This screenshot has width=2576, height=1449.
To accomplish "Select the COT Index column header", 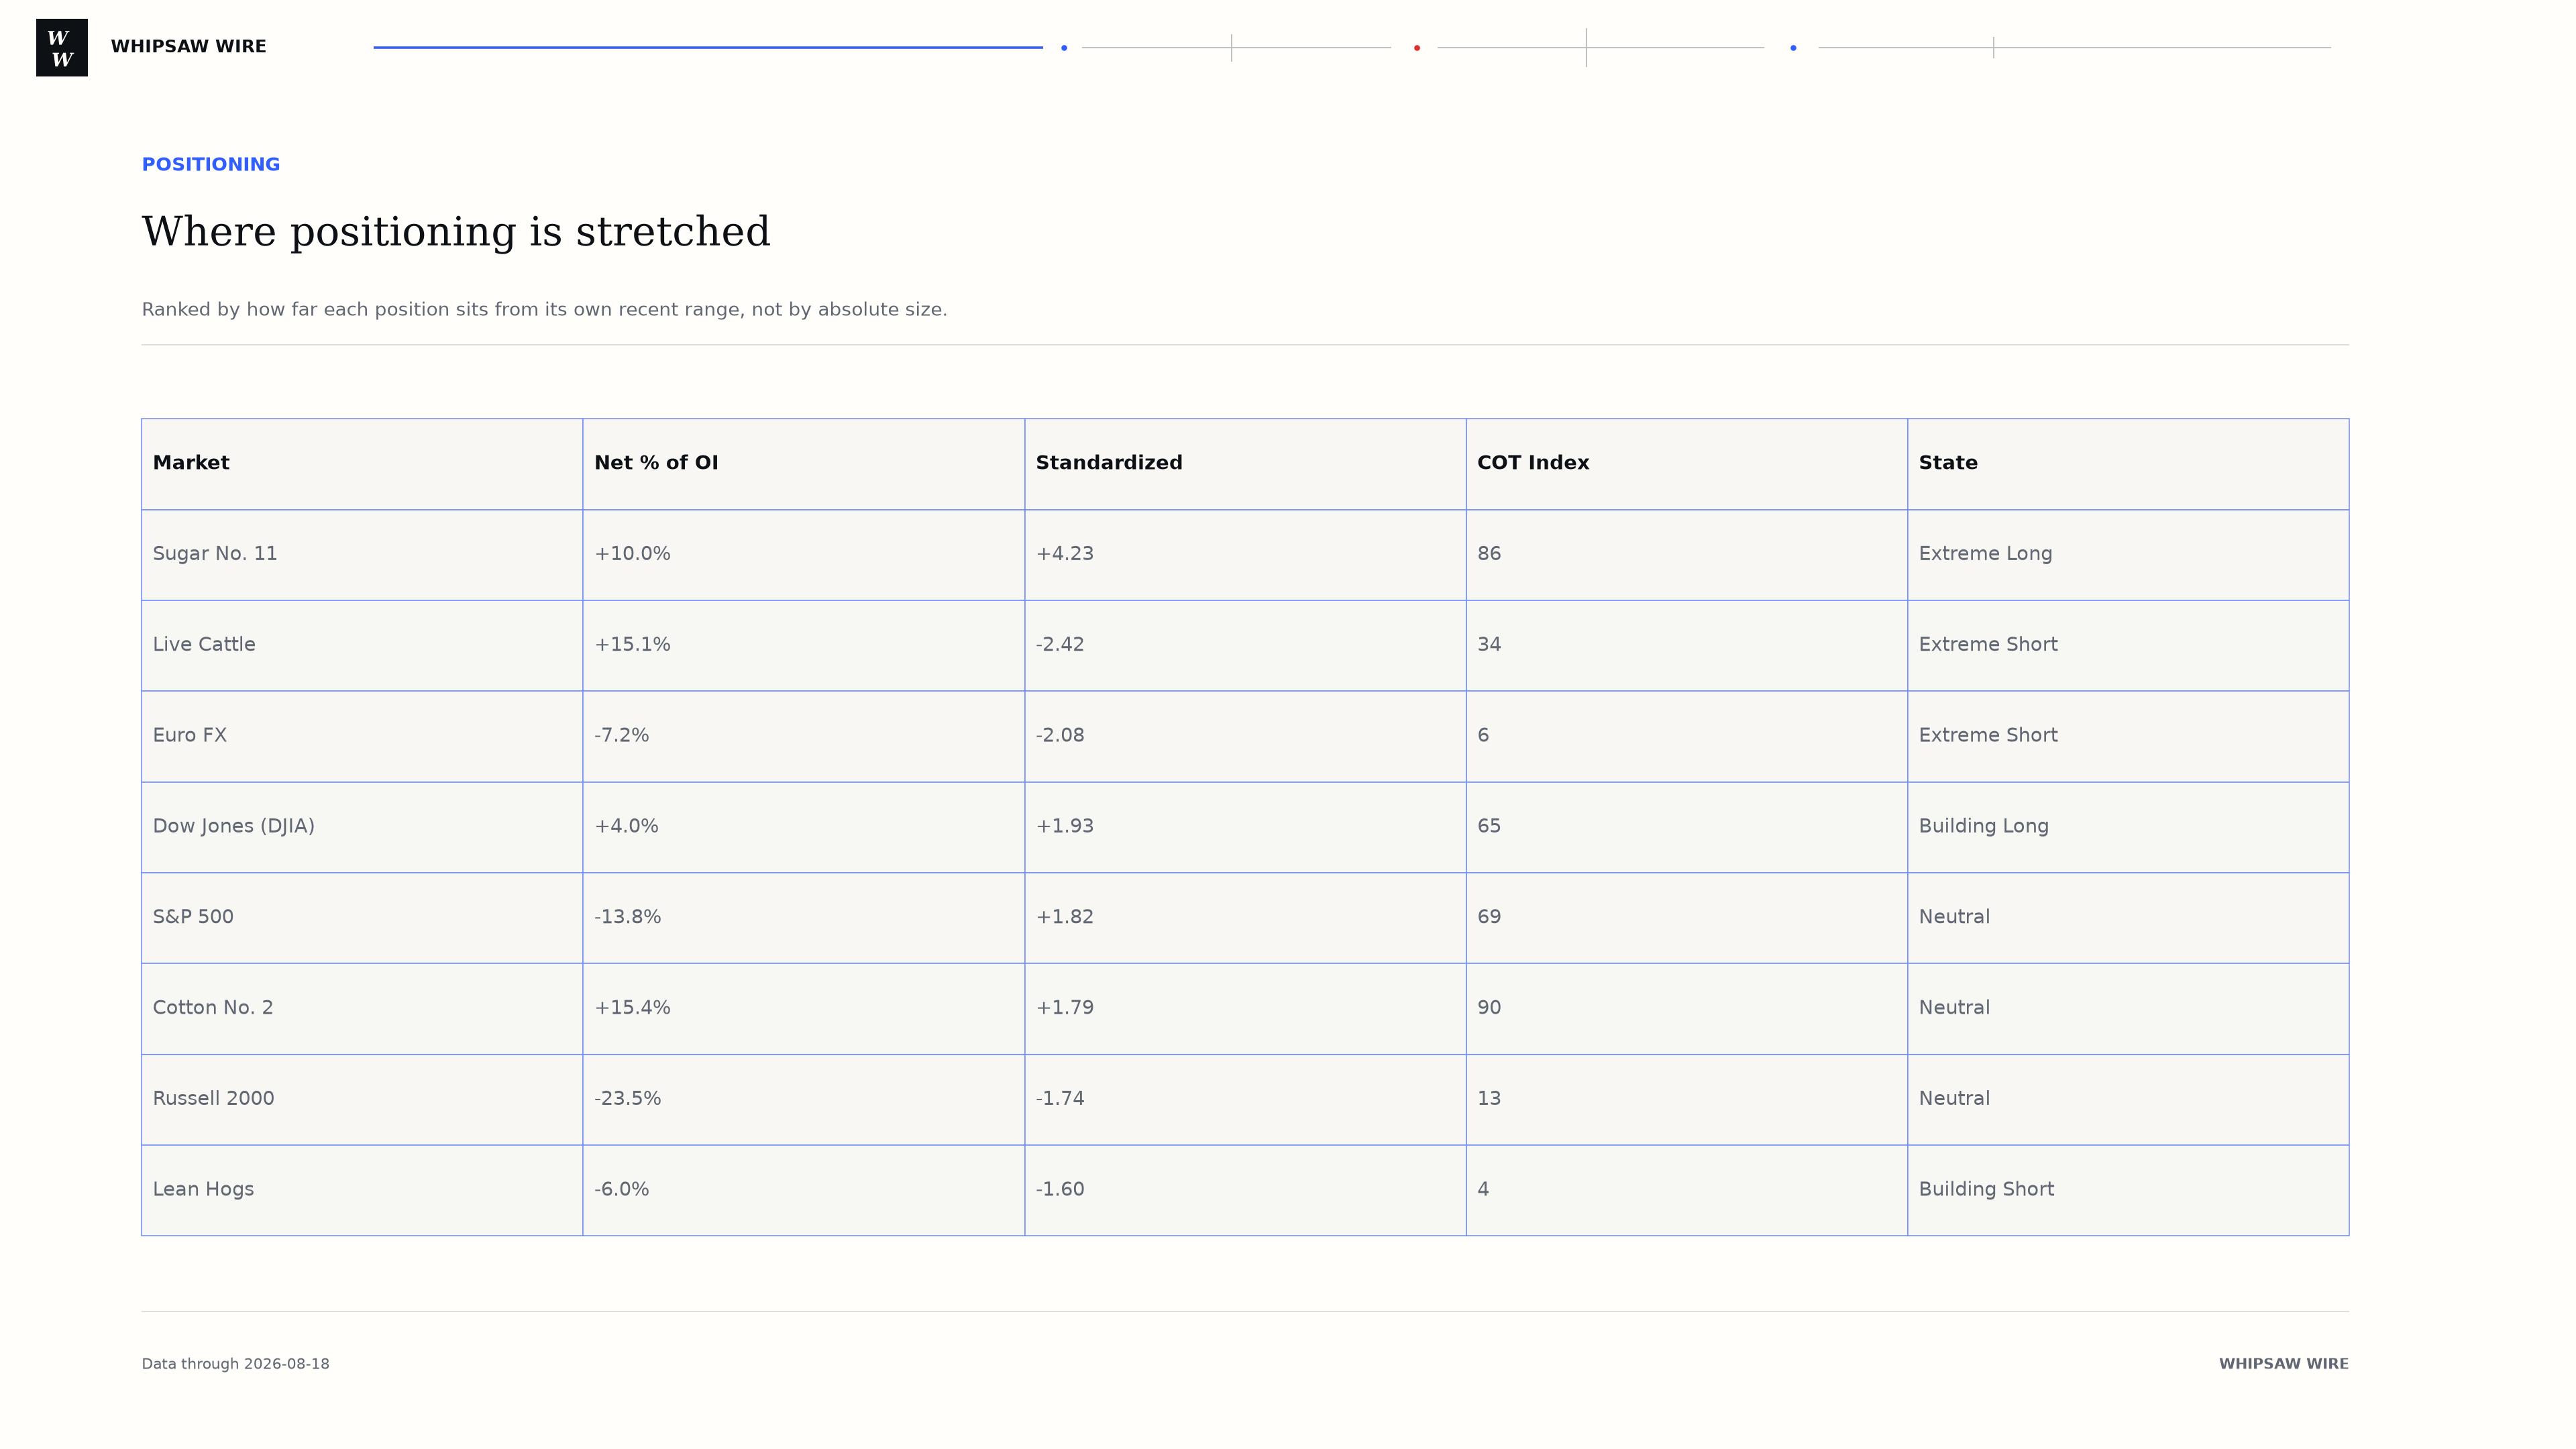I will click(x=1687, y=464).
